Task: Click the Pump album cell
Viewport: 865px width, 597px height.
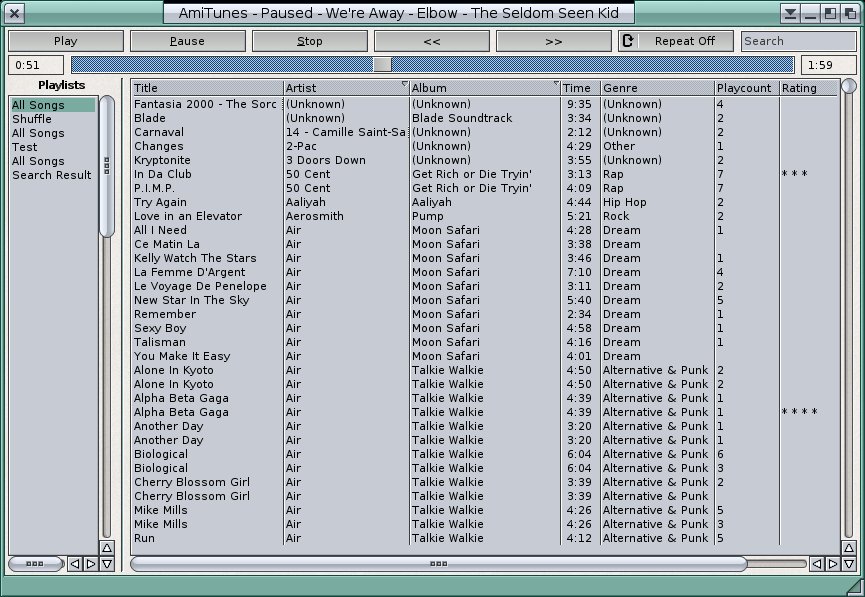Action: pyautogui.click(x=428, y=216)
